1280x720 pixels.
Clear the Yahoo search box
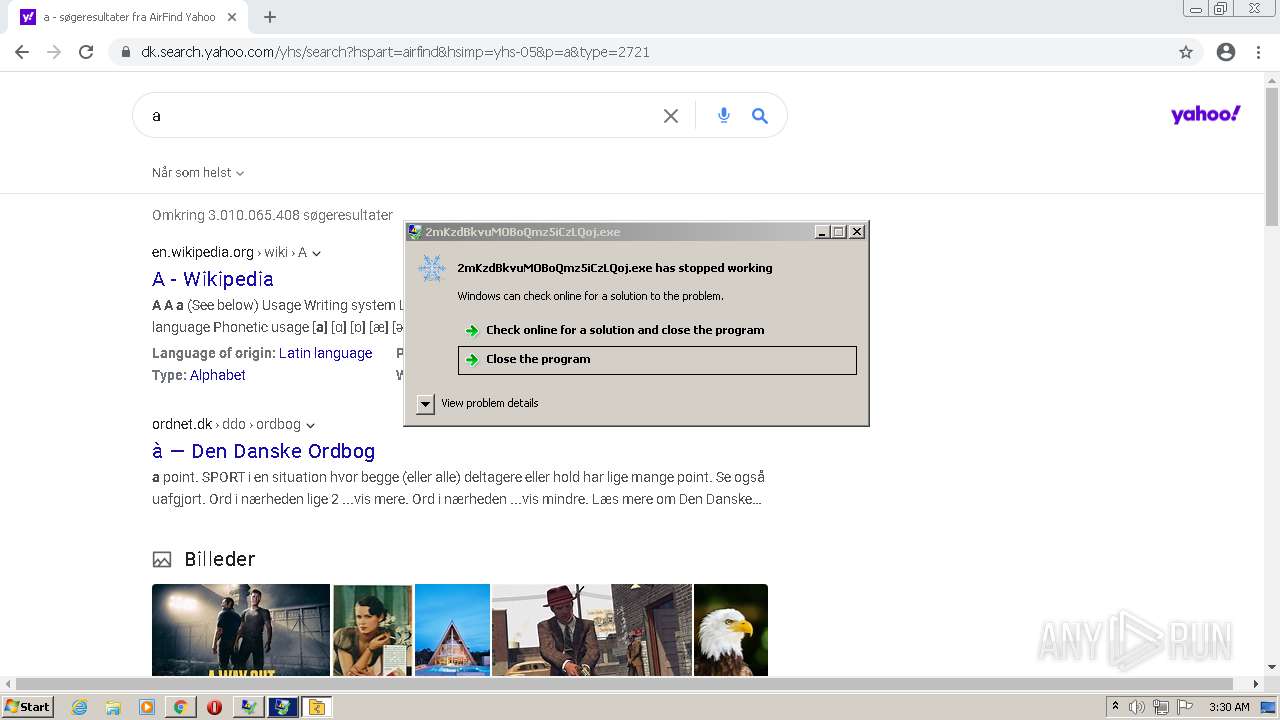pyautogui.click(x=671, y=116)
